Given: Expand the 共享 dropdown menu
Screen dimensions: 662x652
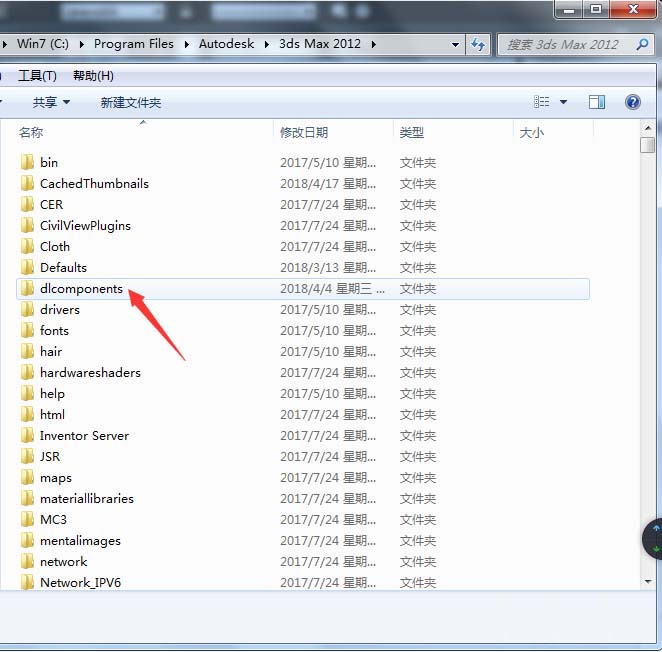Looking at the screenshot, I should click(x=66, y=102).
